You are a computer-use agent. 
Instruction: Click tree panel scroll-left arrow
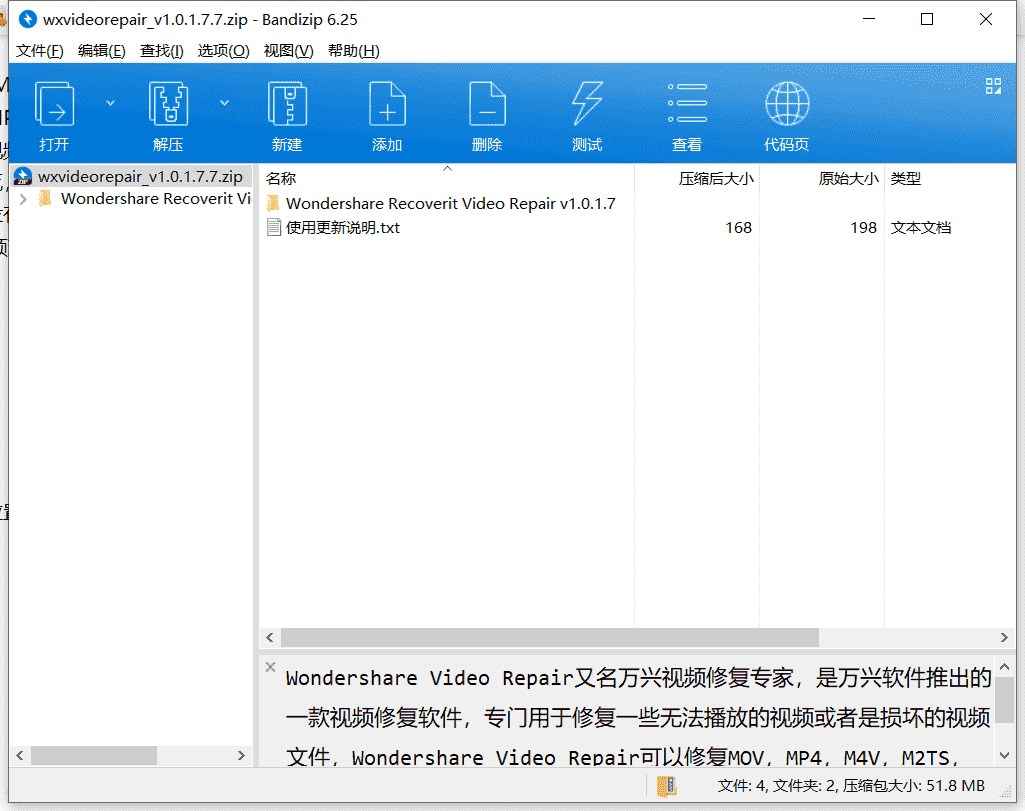(x=20, y=755)
